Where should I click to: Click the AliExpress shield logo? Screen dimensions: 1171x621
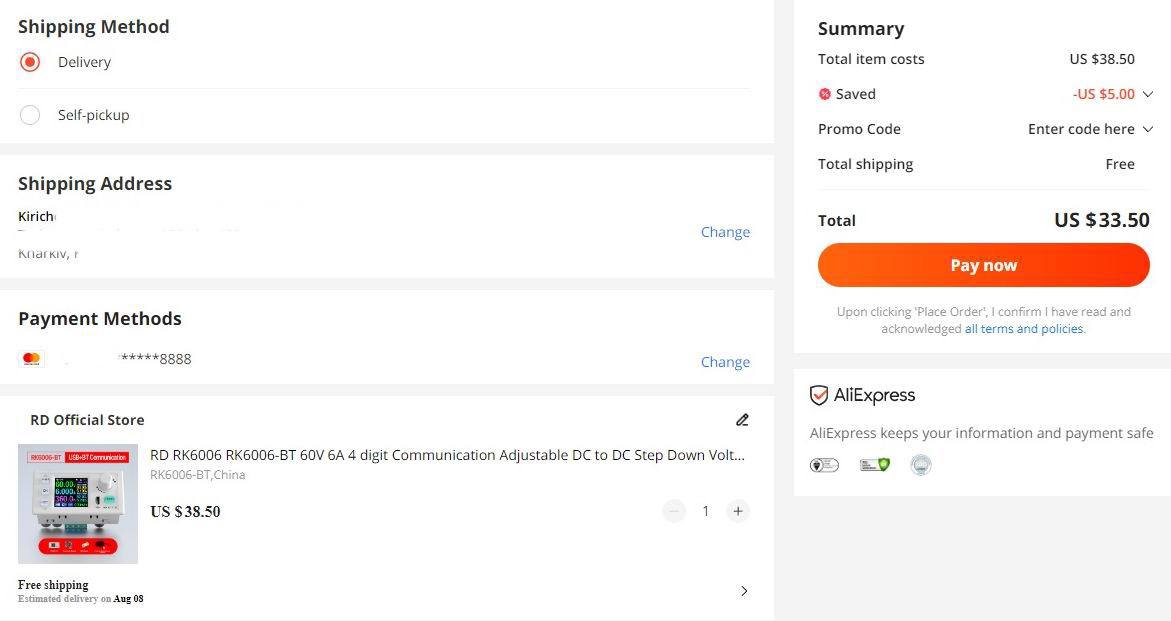click(819, 395)
